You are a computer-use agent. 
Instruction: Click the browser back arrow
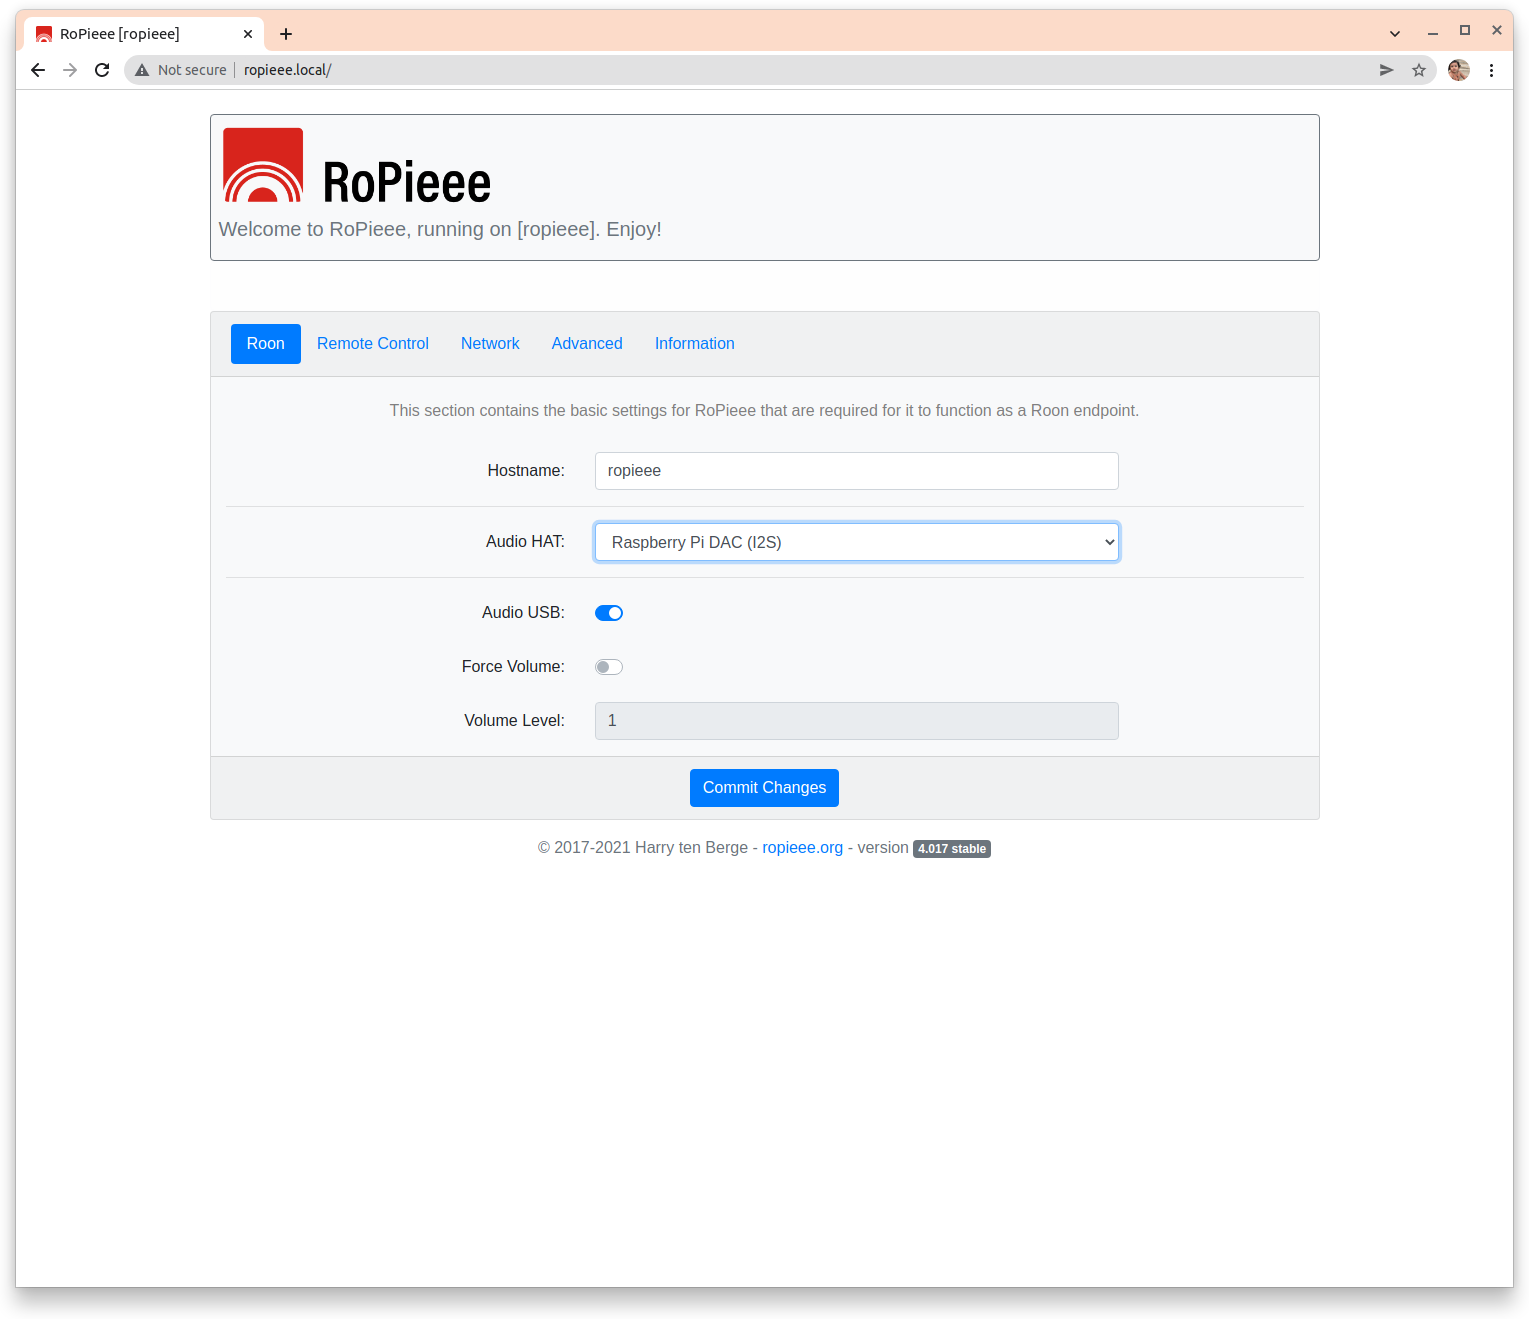[38, 70]
